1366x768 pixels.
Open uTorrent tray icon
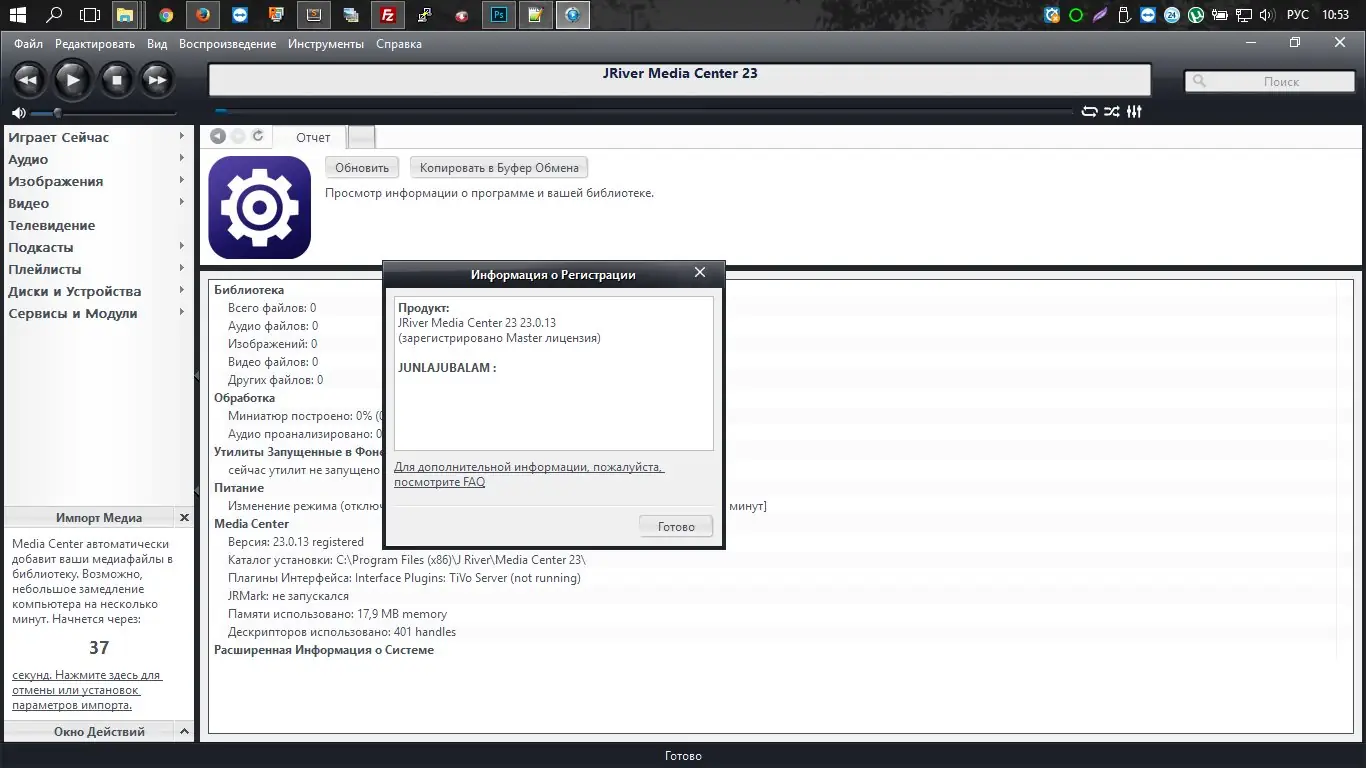[x=1194, y=15]
